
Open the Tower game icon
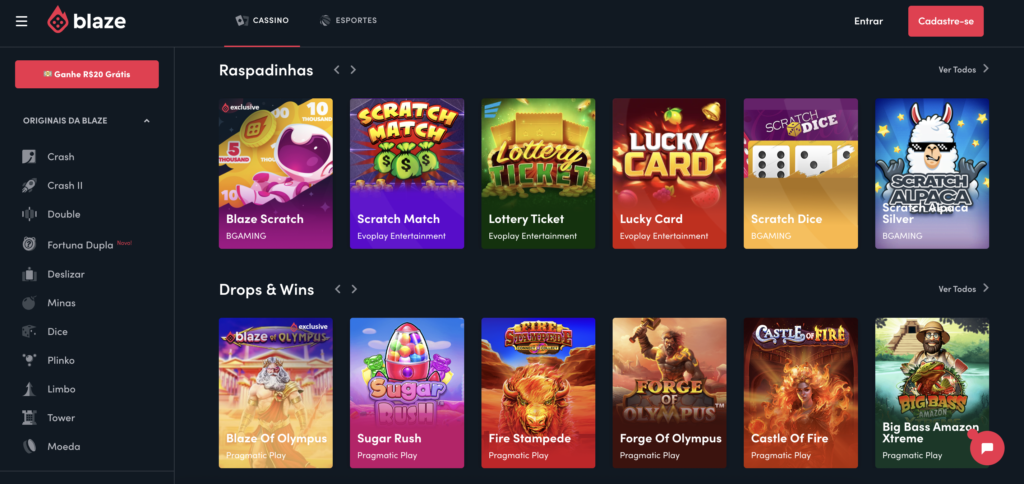click(x=29, y=417)
